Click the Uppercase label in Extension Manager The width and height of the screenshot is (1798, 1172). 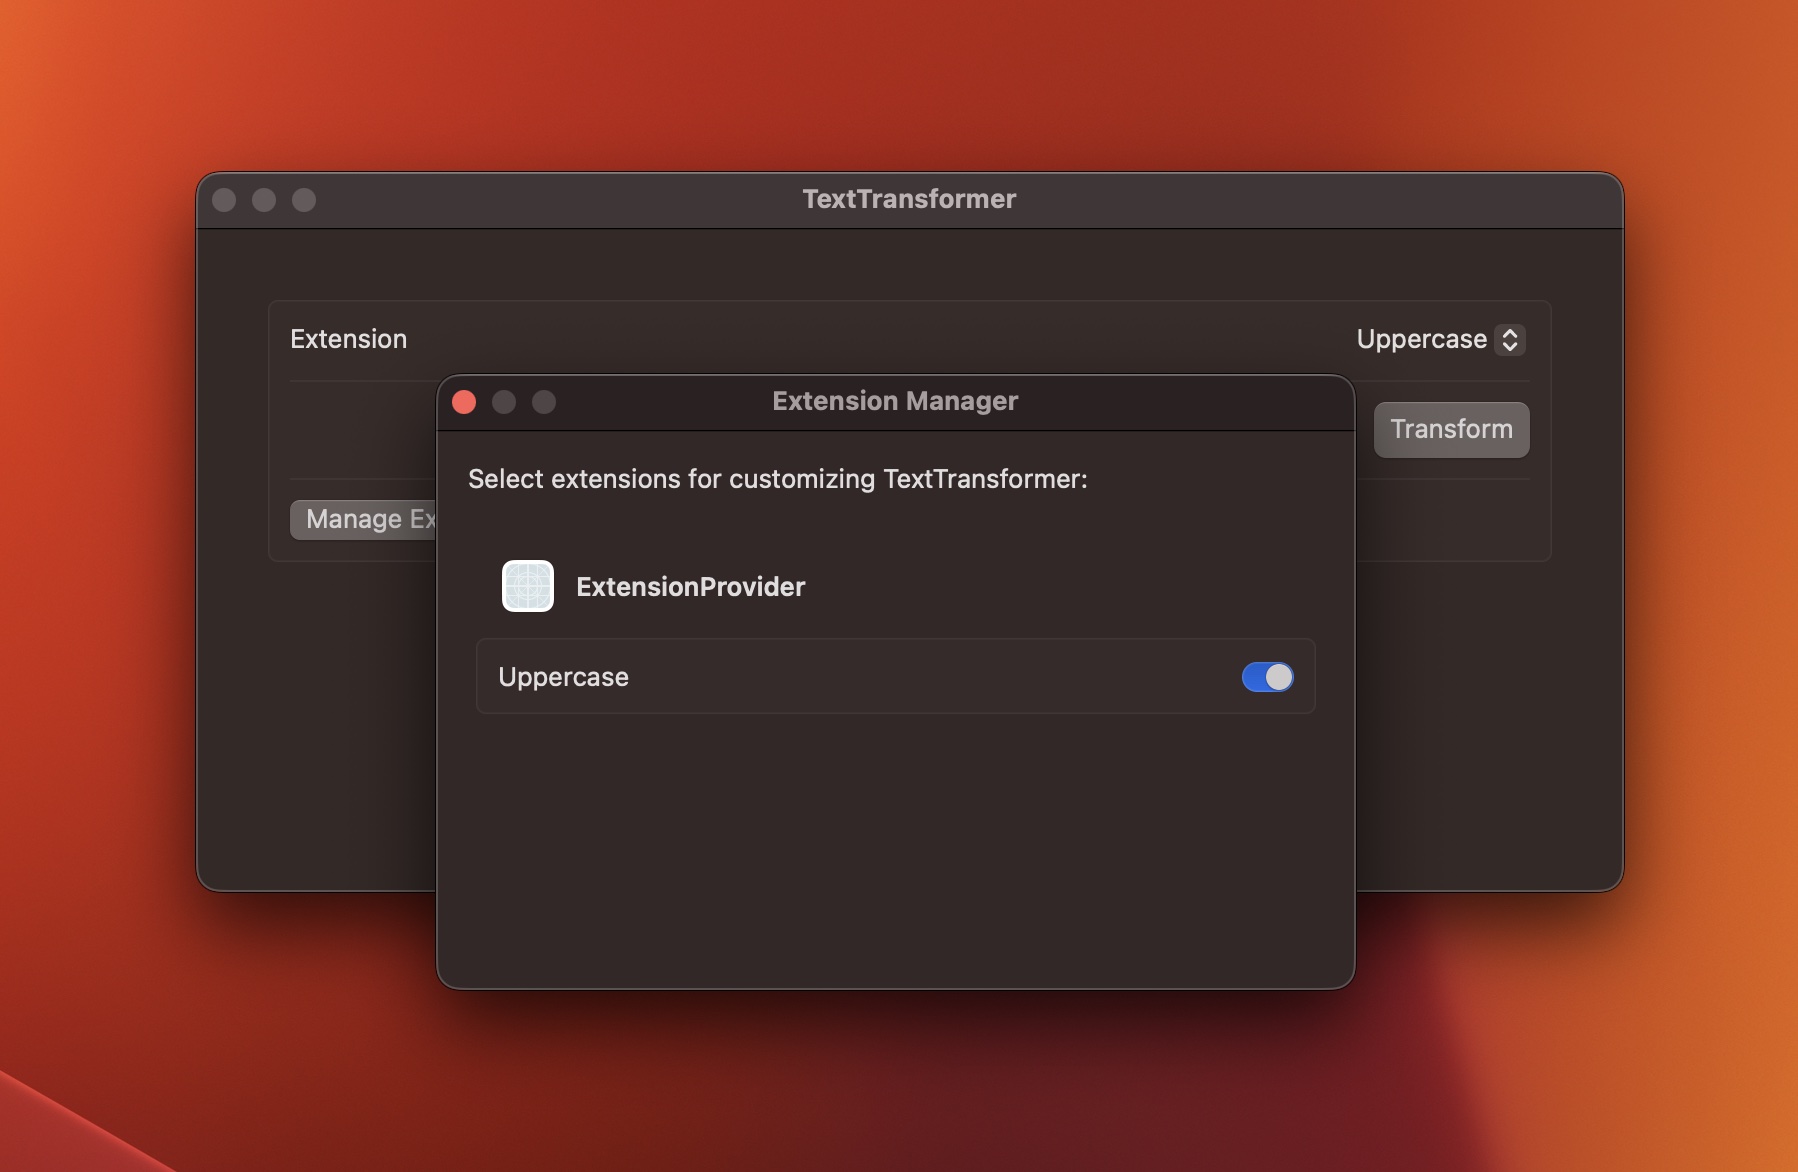tap(563, 677)
